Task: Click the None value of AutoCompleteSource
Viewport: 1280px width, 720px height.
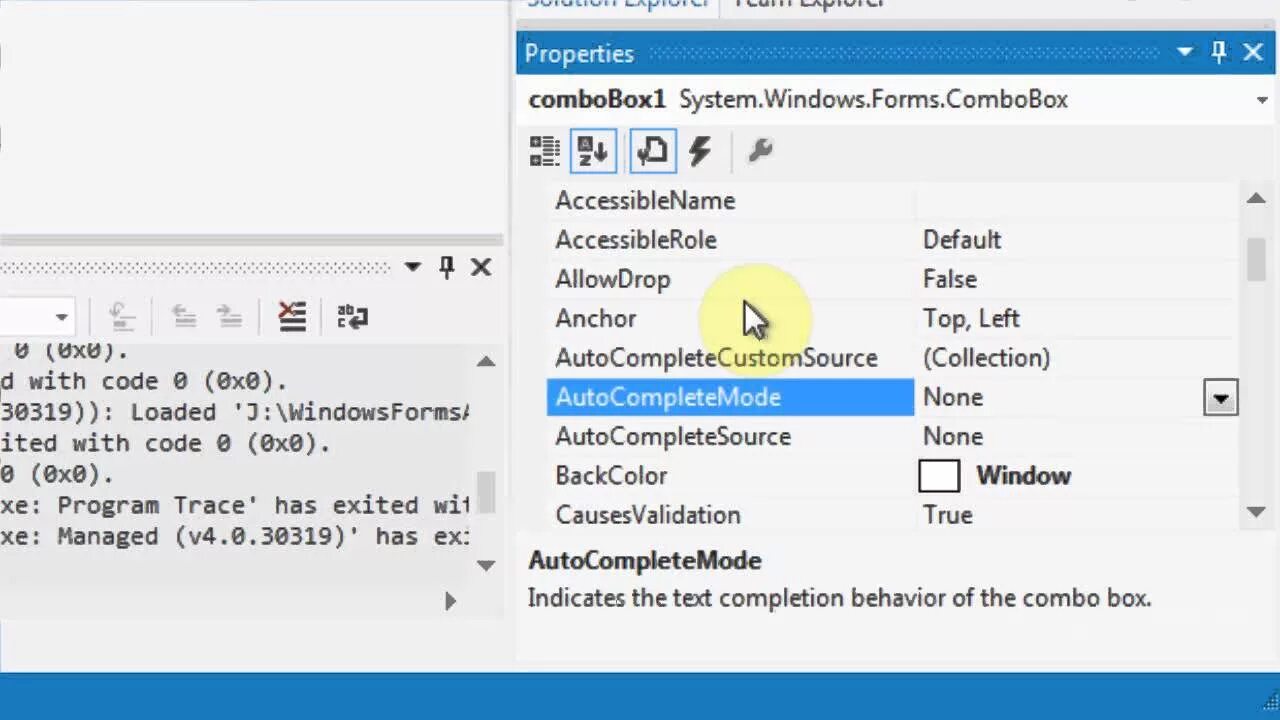Action: 953,437
